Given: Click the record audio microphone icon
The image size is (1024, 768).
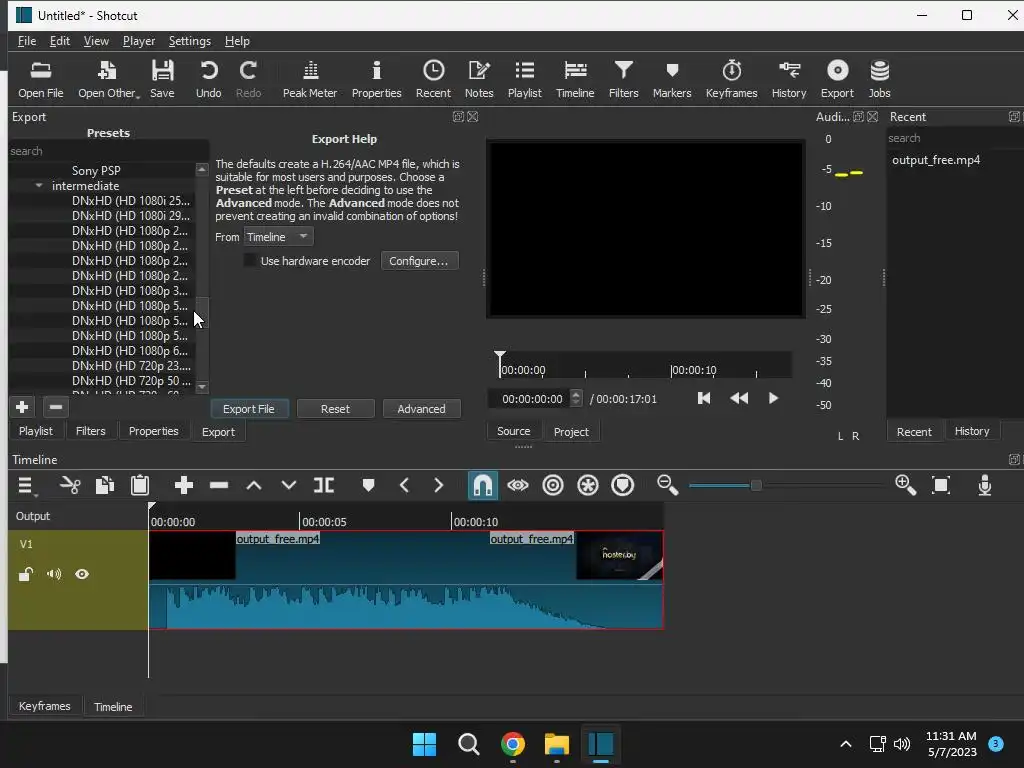Looking at the screenshot, I should (985, 485).
